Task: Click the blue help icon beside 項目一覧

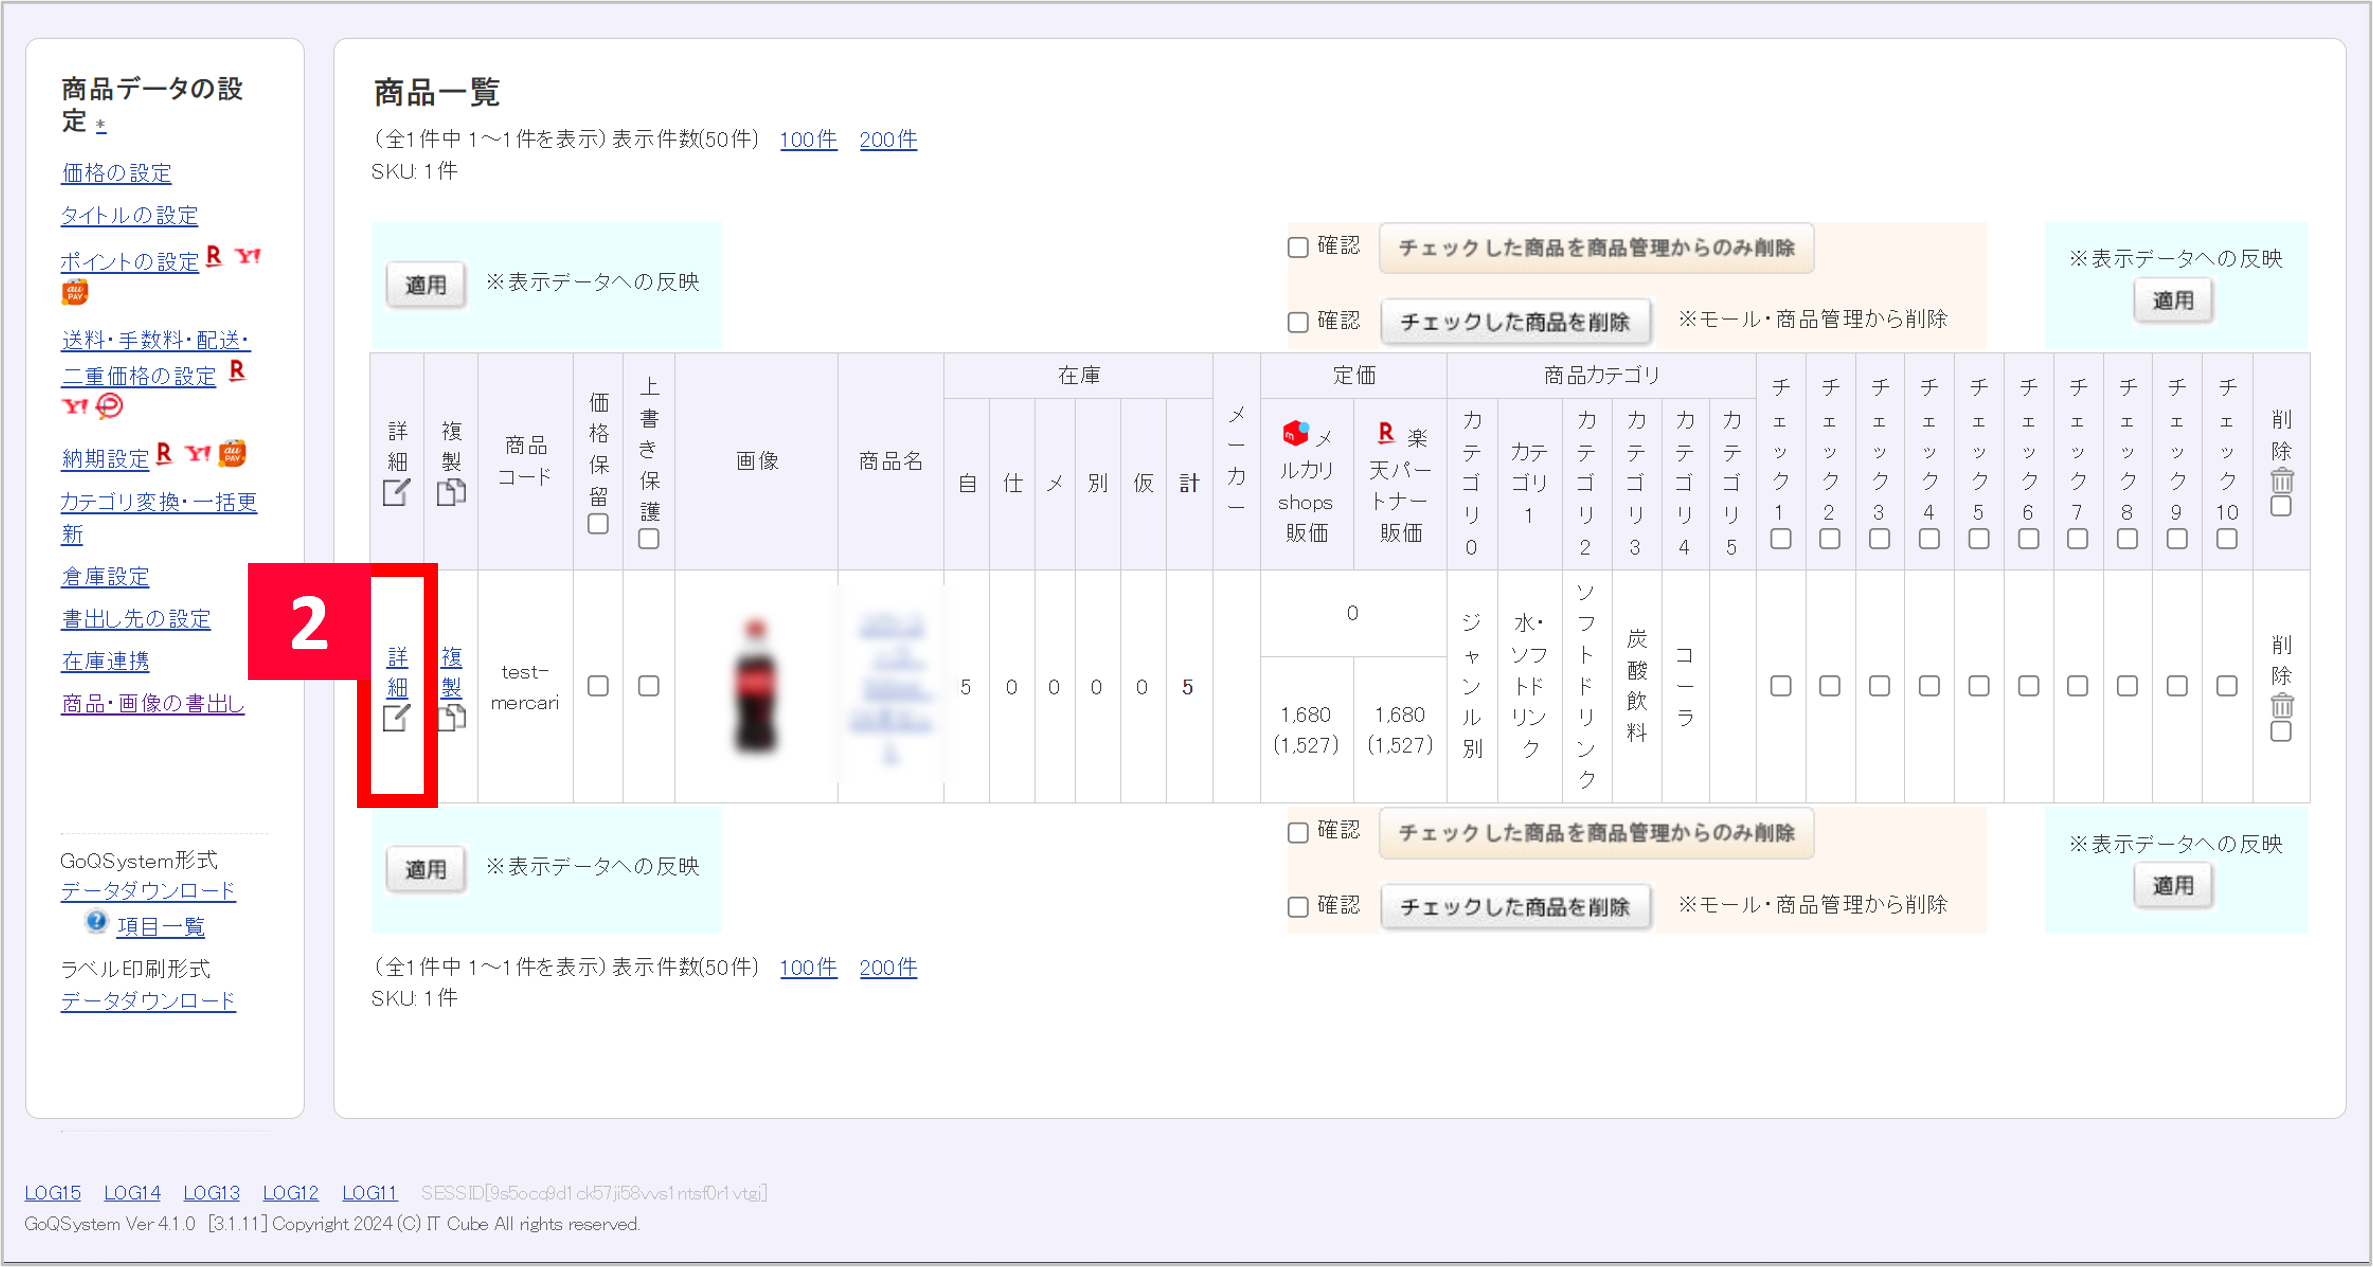Action: [x=96, y=922]
